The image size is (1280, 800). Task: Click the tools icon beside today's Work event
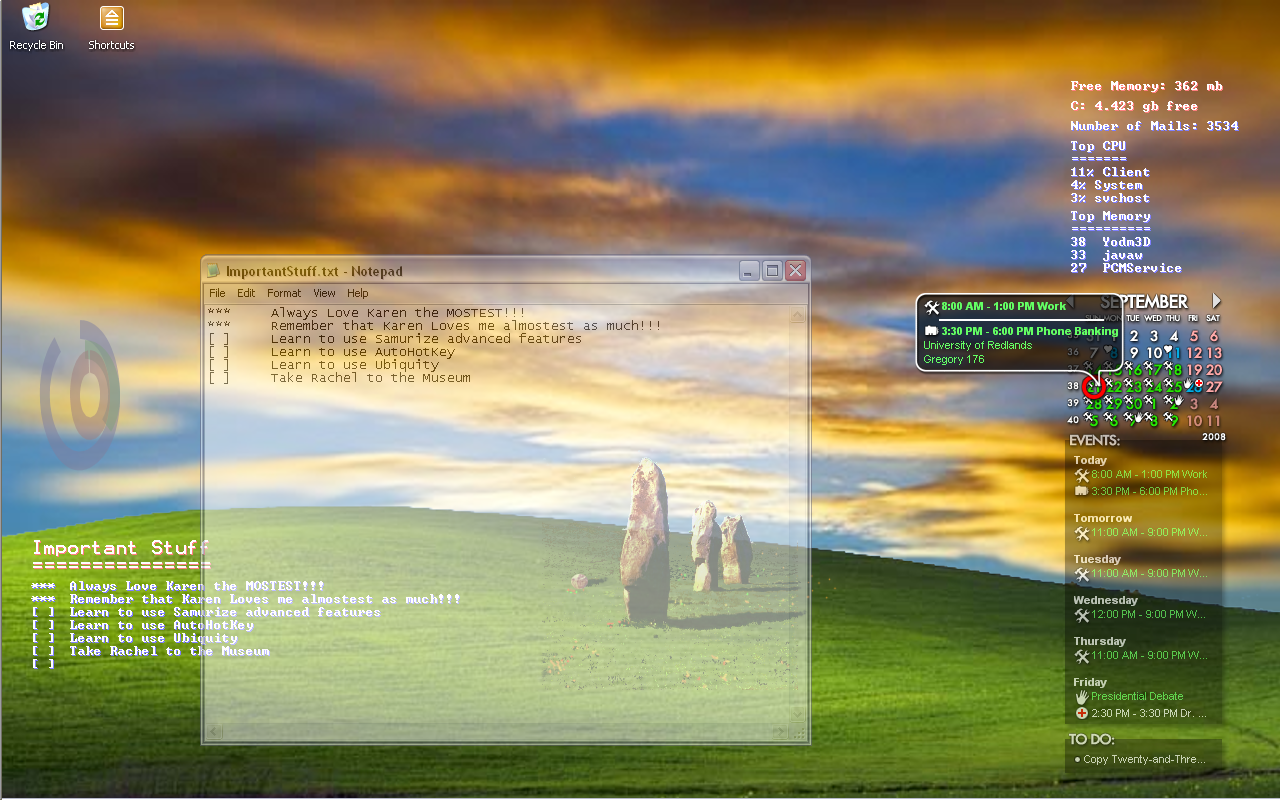coord(1081,475)
